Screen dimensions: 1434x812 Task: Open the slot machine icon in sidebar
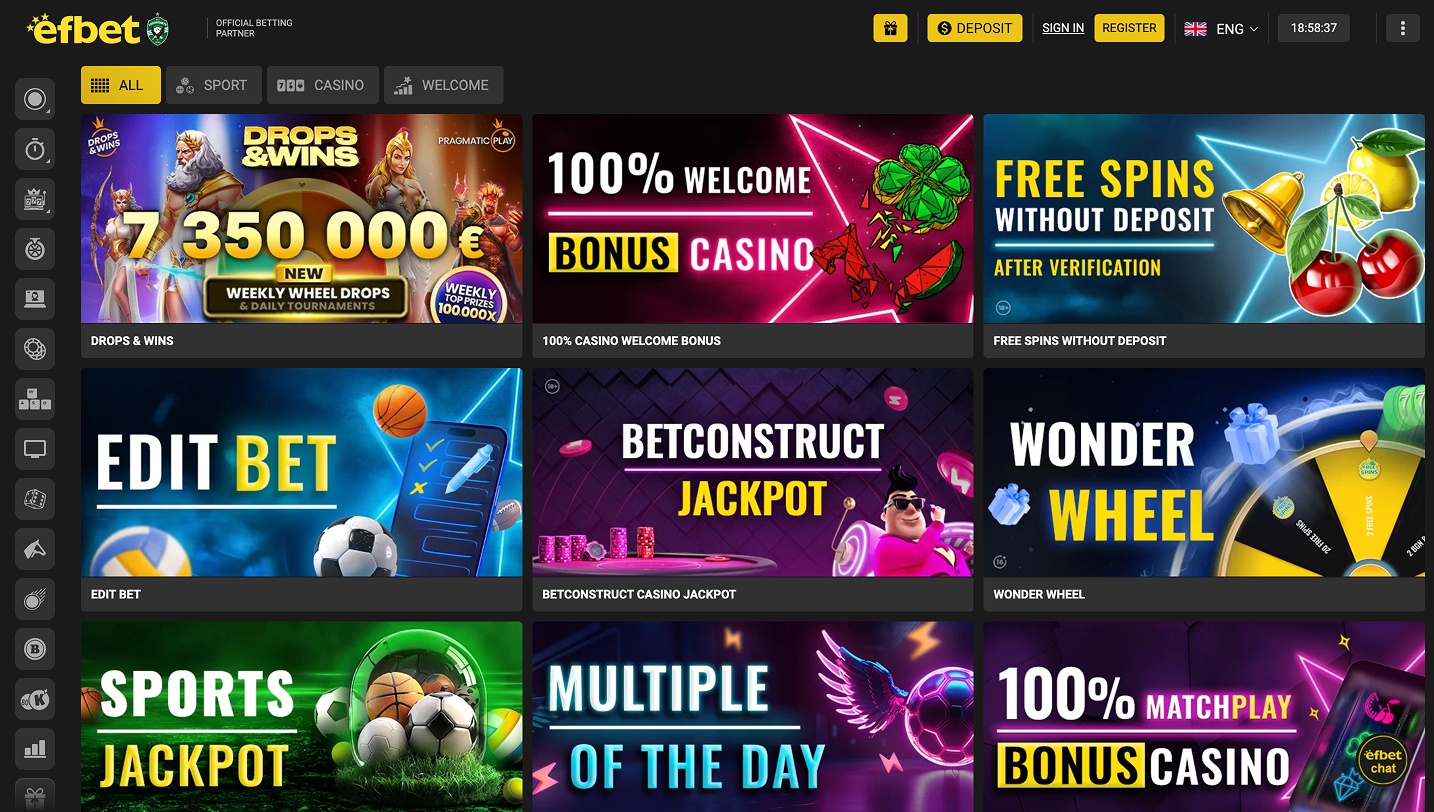coord(35,199)
